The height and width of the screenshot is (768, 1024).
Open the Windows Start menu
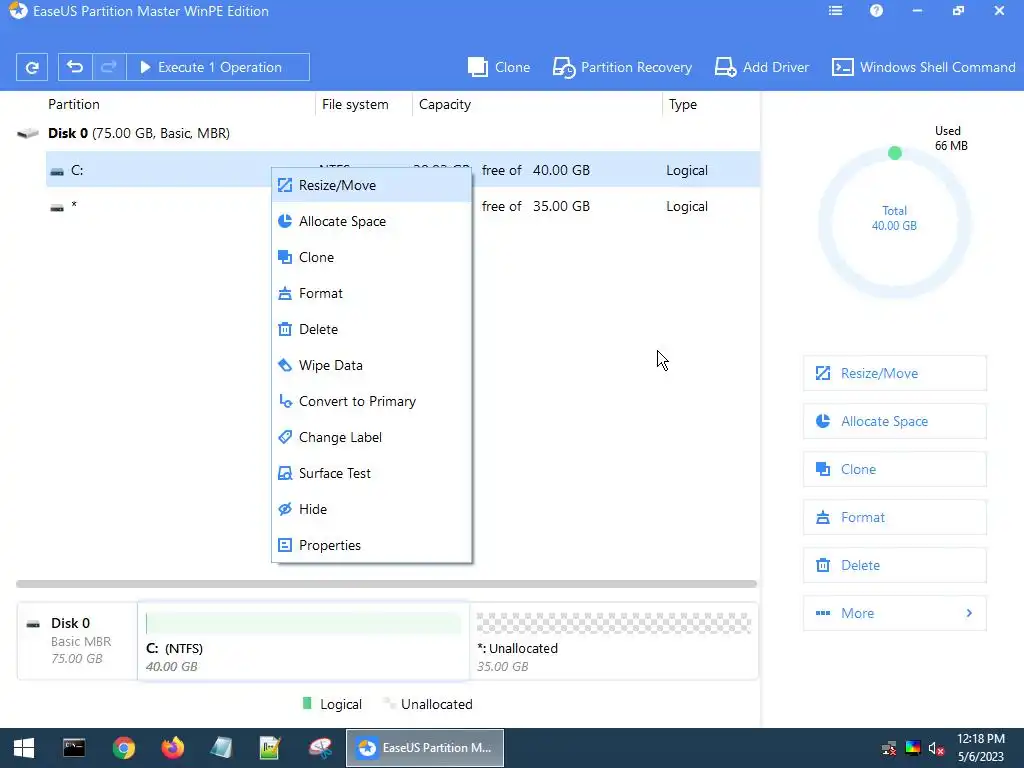pos(24,748)
